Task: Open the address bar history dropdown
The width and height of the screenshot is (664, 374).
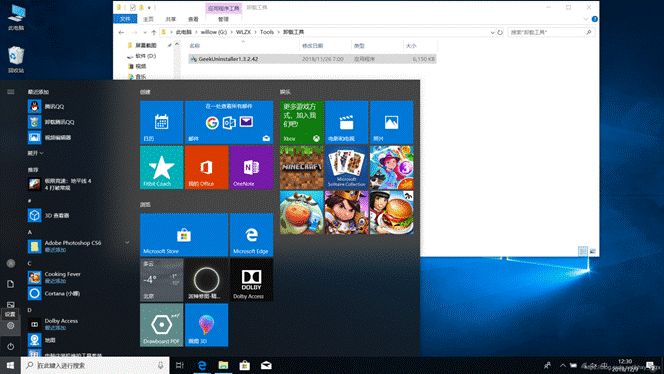Action: [492, 32]
